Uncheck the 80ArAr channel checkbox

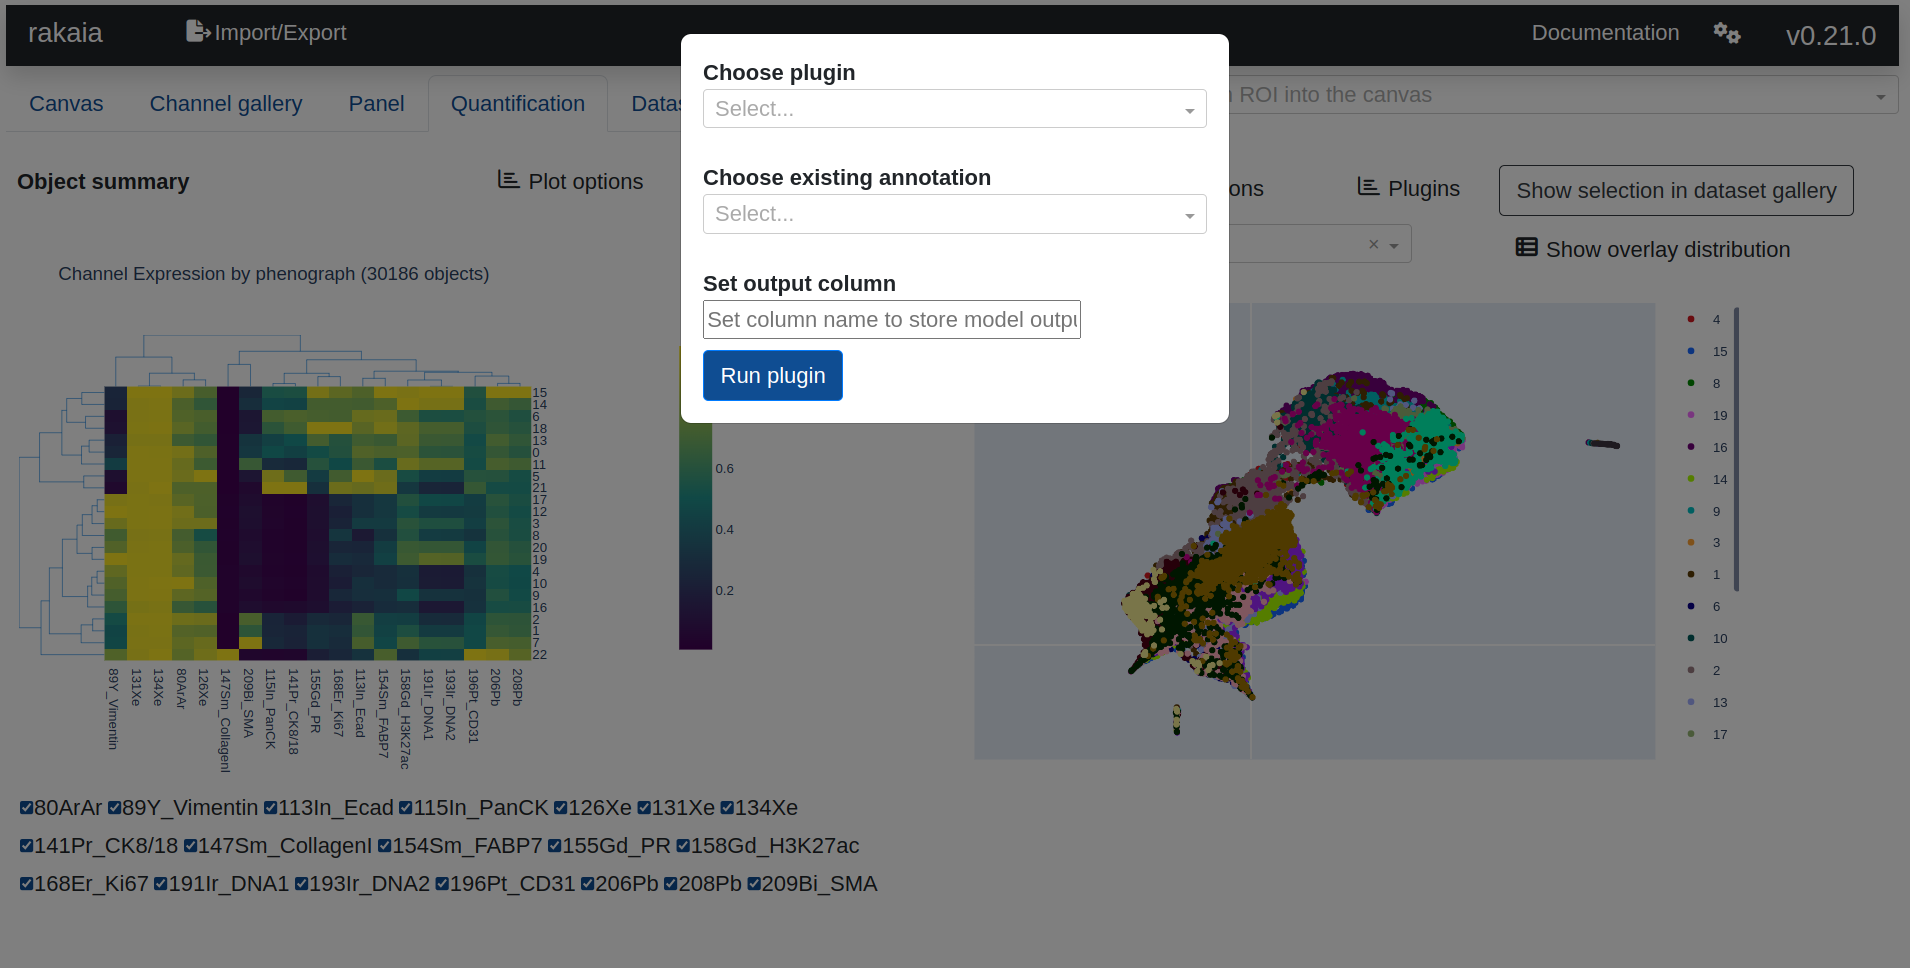(27, 808)
